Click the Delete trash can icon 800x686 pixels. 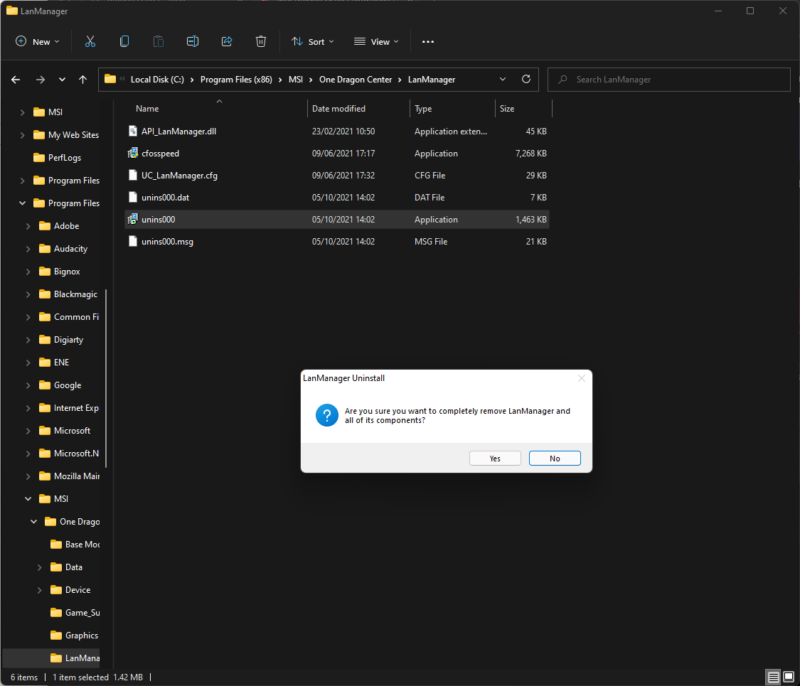[x=261, y=41]
